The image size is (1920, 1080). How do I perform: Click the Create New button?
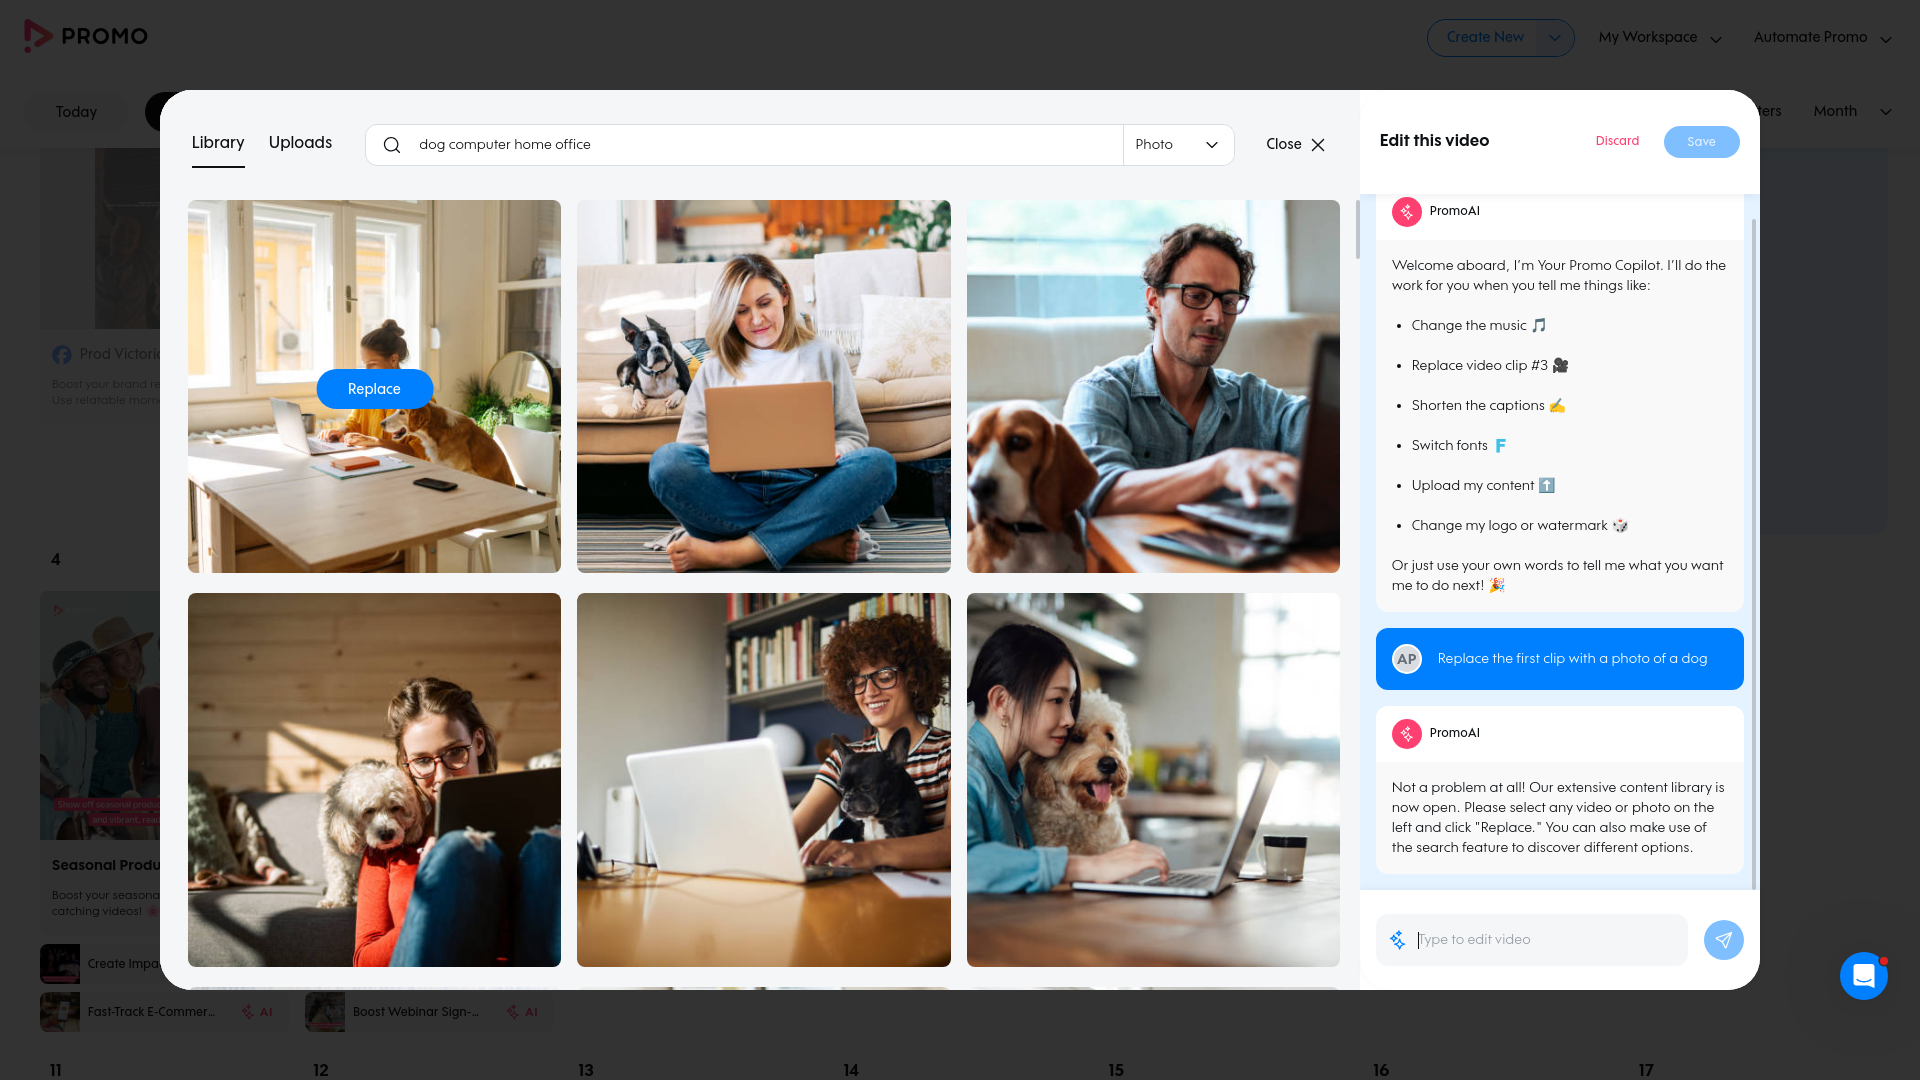1484,38
